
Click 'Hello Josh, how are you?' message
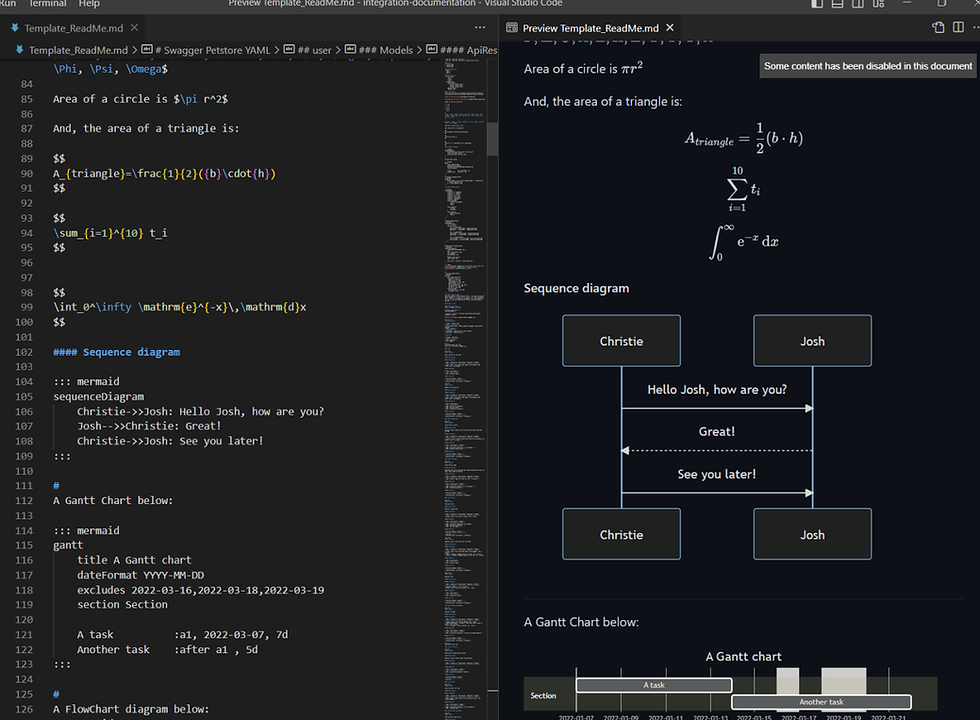point(717,390)
